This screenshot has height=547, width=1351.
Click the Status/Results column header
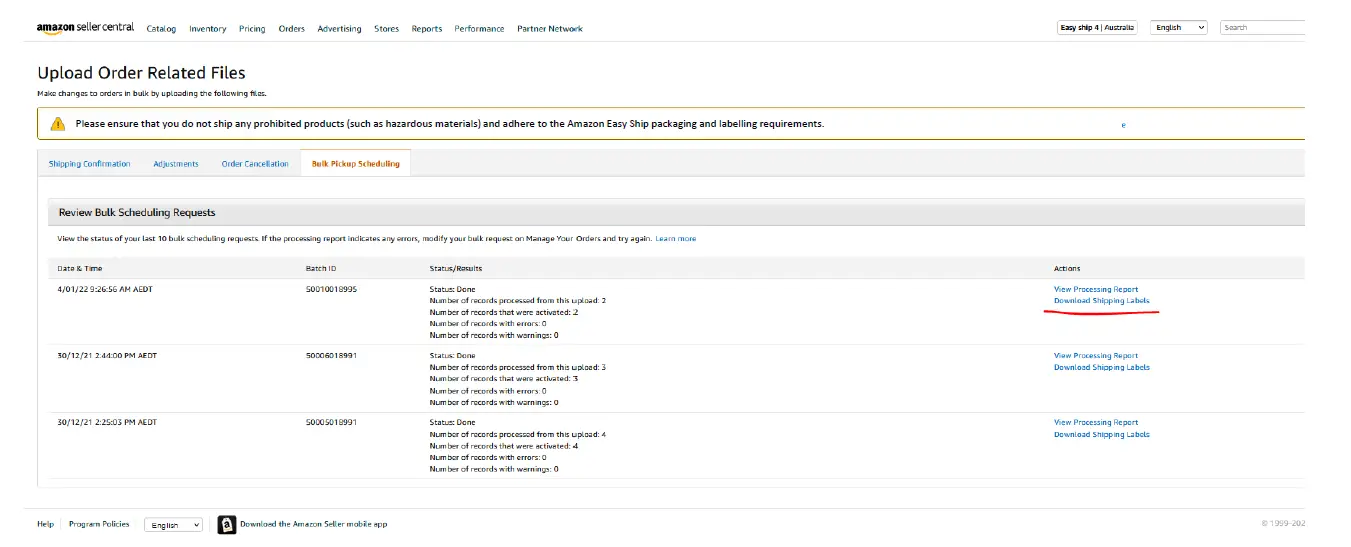(x=456, y=269)
